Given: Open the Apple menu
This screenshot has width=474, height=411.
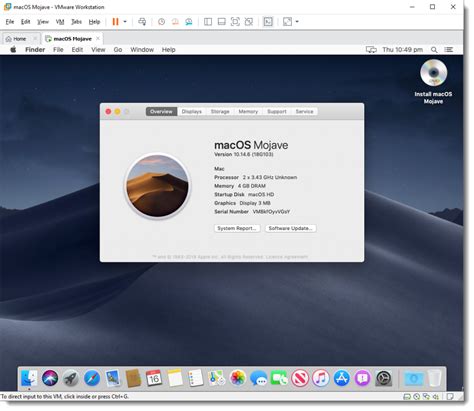Looking at the screenshot, I should coord(13,50).
